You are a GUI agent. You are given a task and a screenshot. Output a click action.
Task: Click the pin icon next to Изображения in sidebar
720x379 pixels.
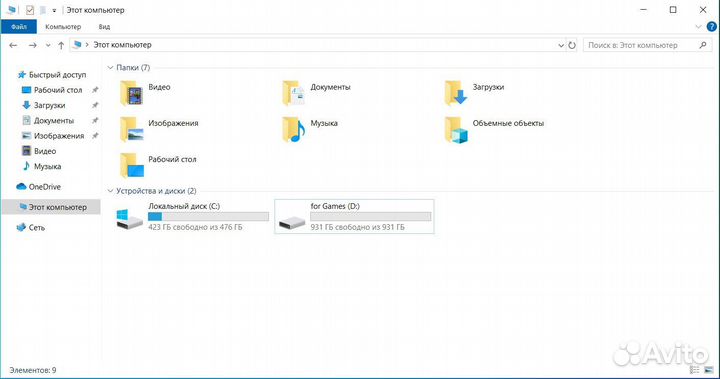pyautogui.click(x=95, y=136)
